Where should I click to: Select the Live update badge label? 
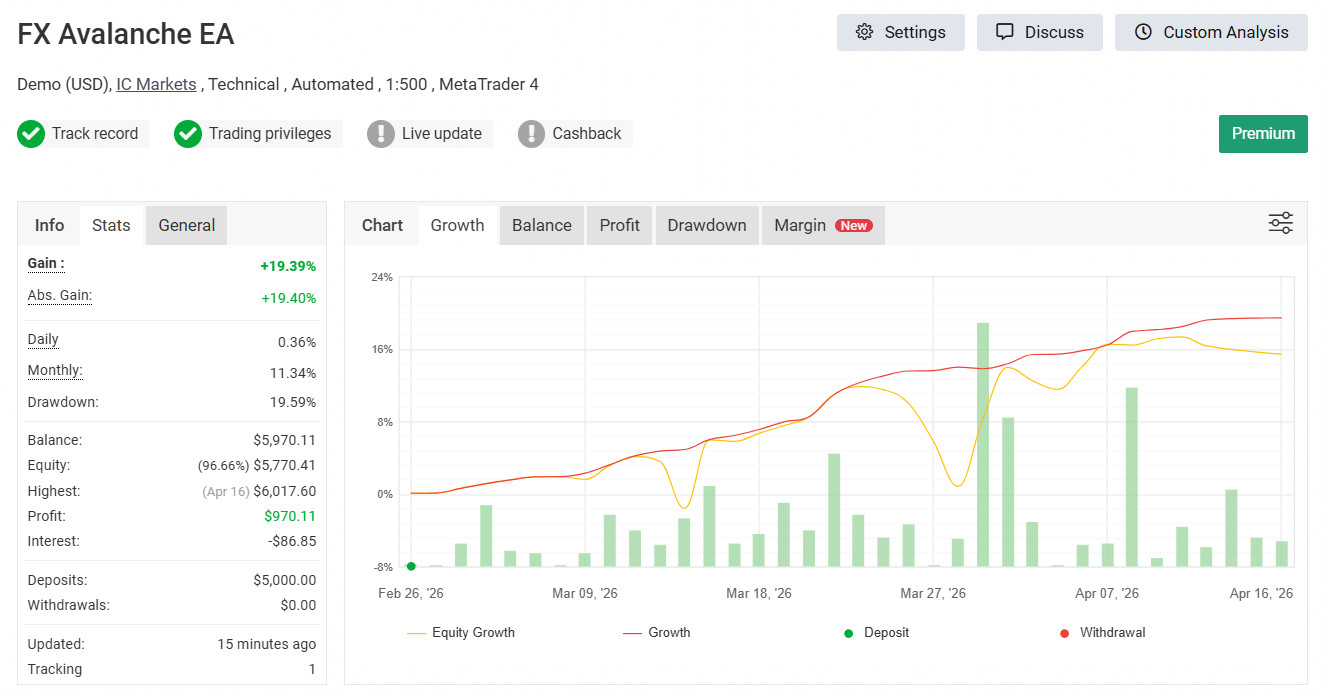click(442, 133)
